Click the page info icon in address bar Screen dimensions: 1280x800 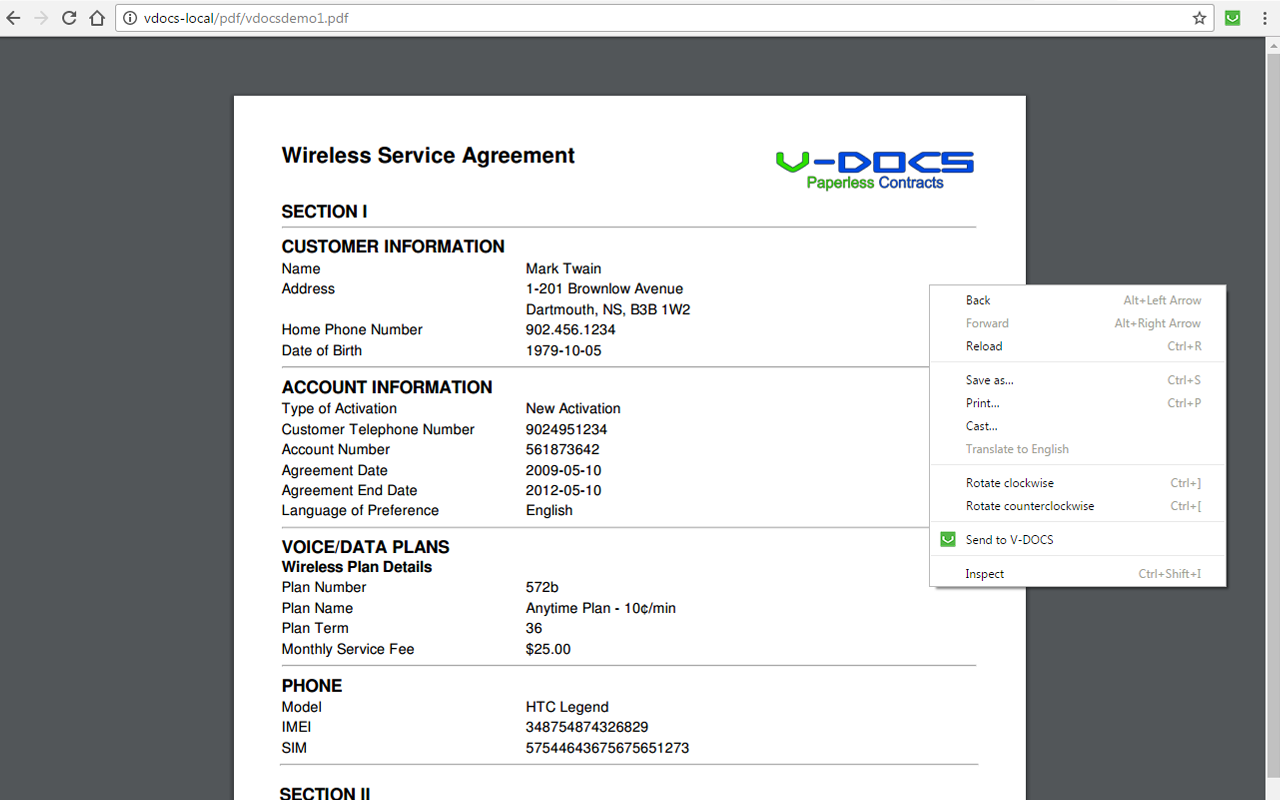[131, 17]
